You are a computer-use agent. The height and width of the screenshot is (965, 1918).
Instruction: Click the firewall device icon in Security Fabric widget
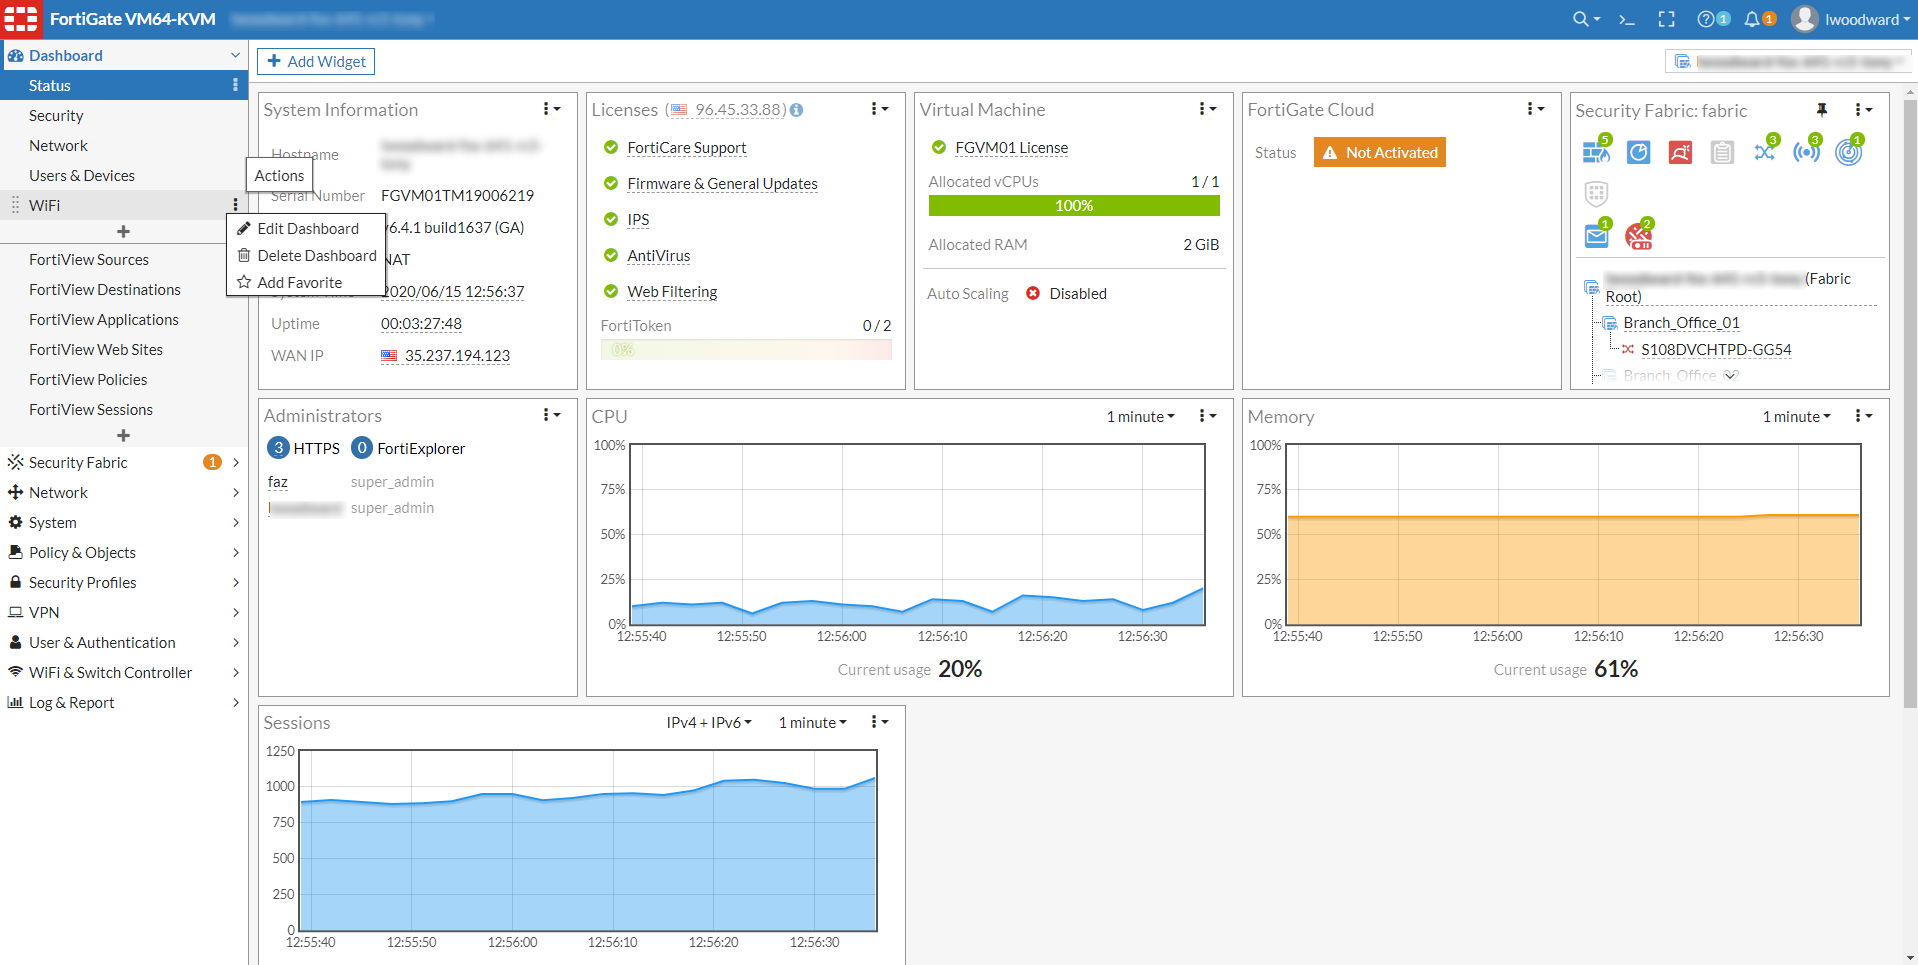(x=1596, y=151)
